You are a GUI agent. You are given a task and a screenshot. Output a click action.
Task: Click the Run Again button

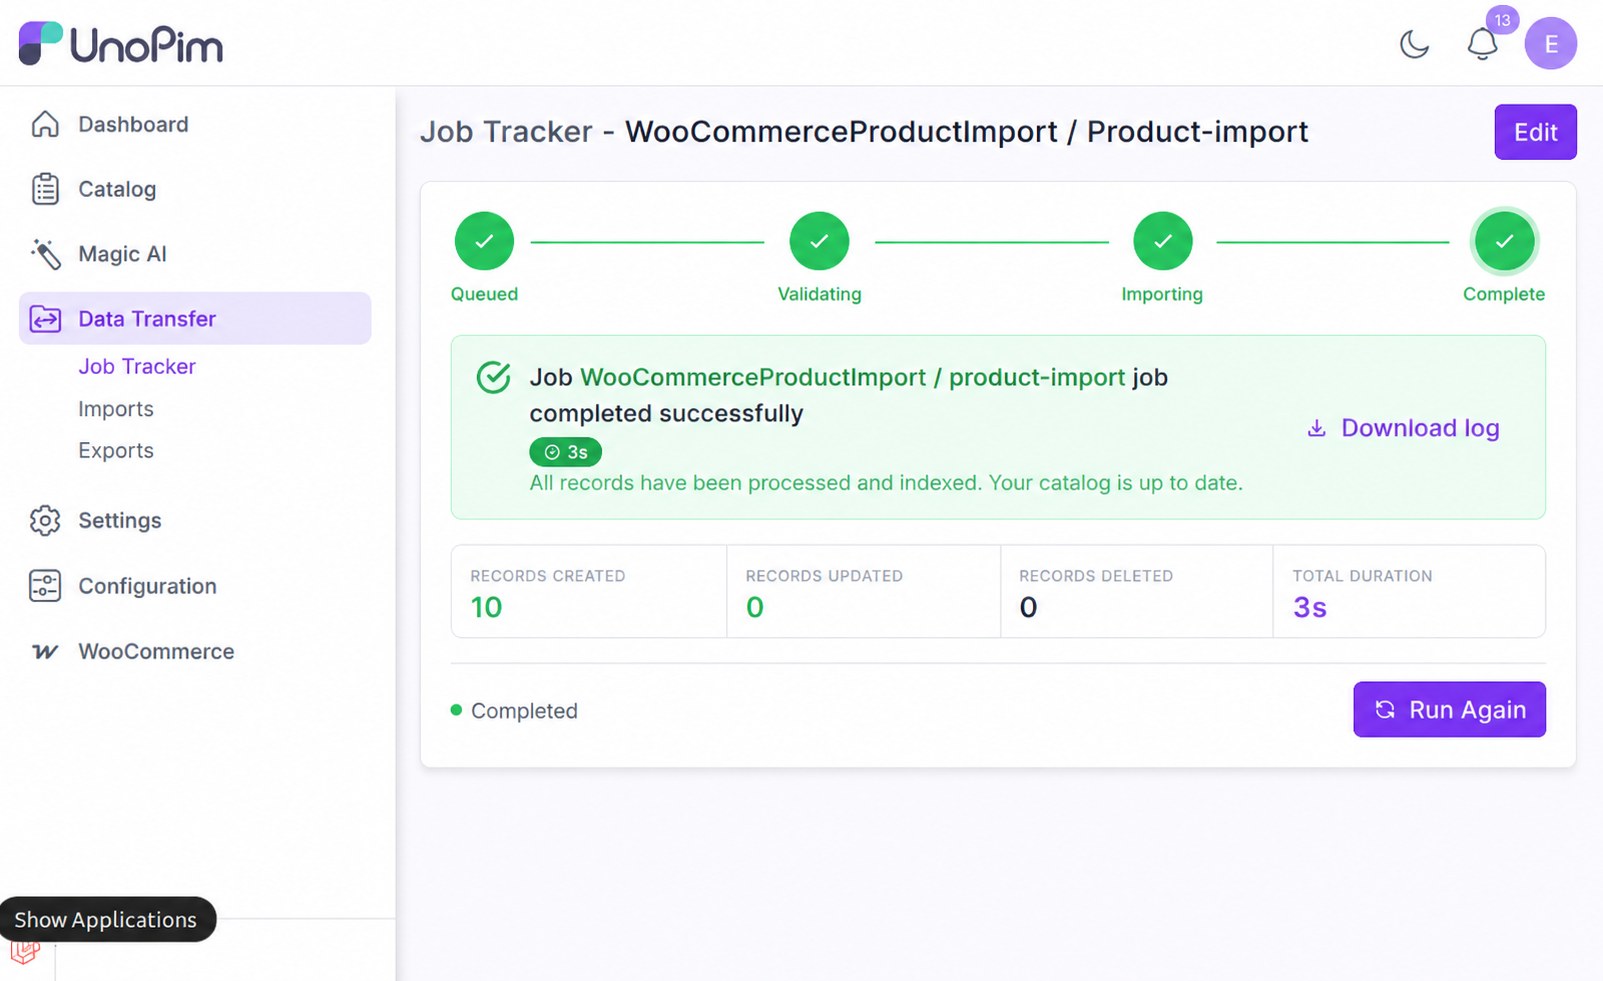click(x=1449, y=710)
